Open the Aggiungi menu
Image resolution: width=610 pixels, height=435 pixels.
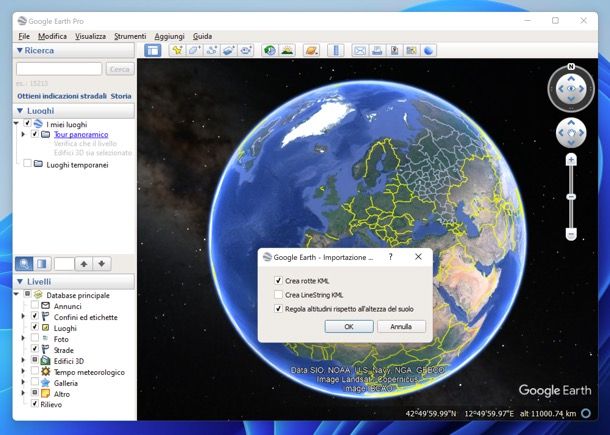pyautogui.click(x=169, y=36)
